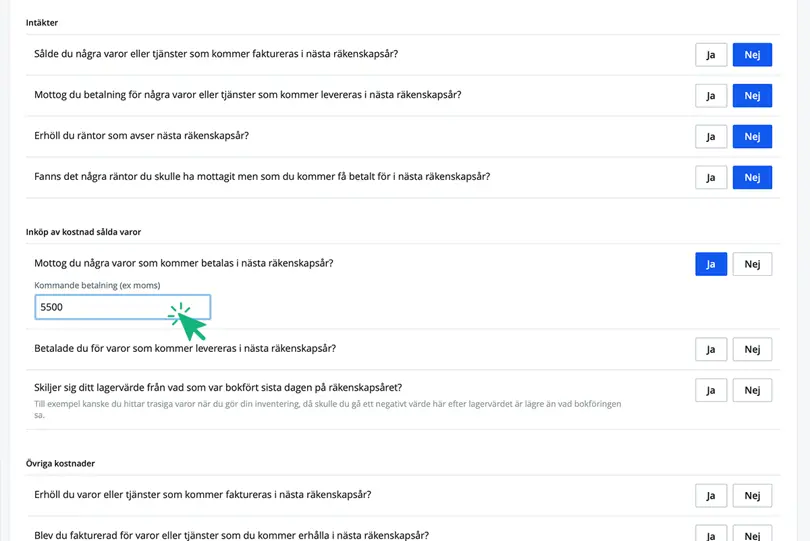Choose Ja for 'Mottog du betalning' question
This screenshot has width=810, height=541.
(710, 96)
